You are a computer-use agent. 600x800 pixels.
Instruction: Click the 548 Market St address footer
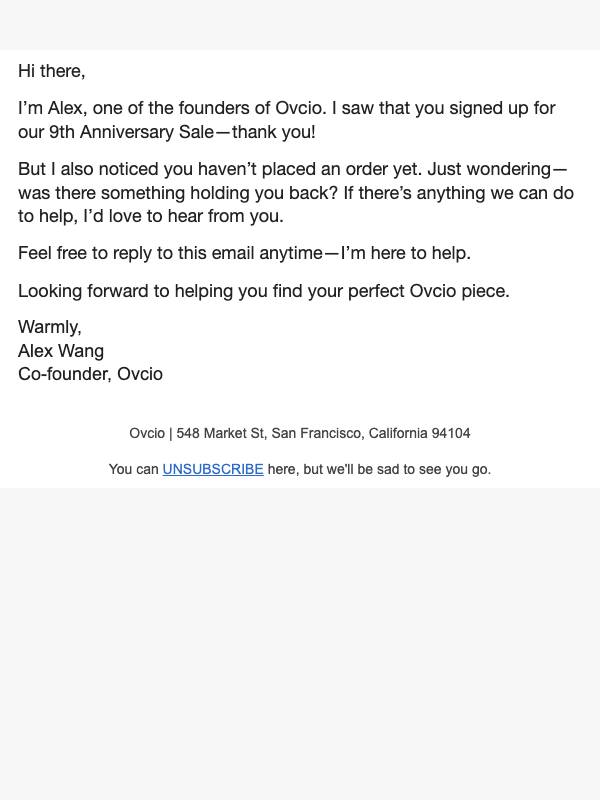pyautogui.click(x=299, y=433)
